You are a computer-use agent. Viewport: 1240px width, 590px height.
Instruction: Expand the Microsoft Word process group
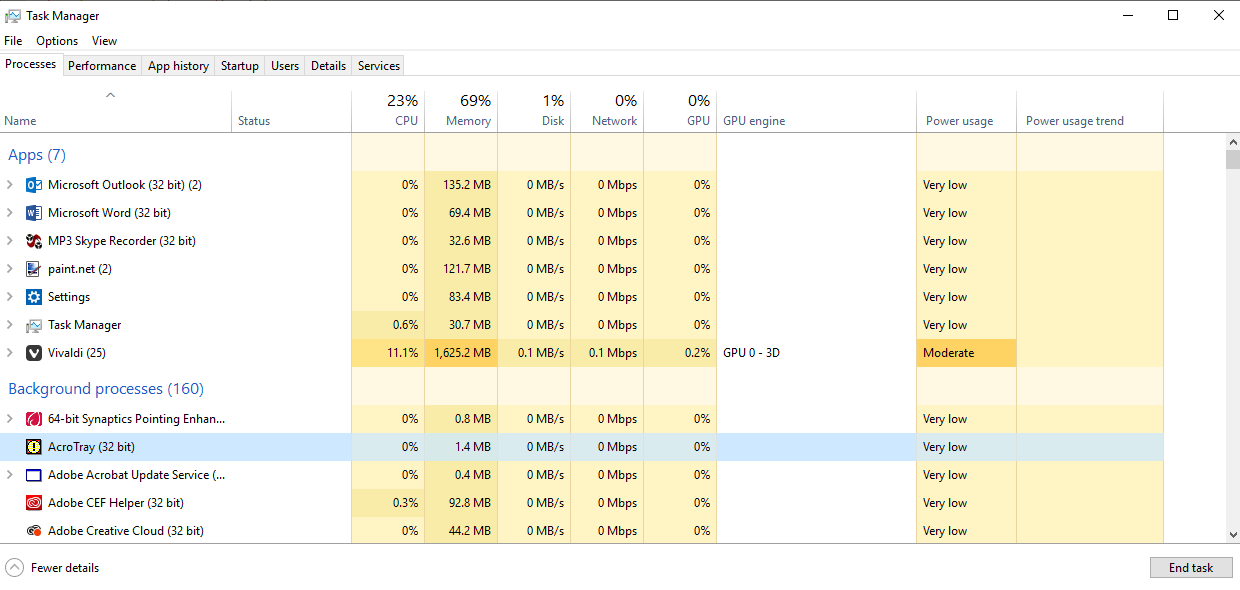(x=10, y=213)
